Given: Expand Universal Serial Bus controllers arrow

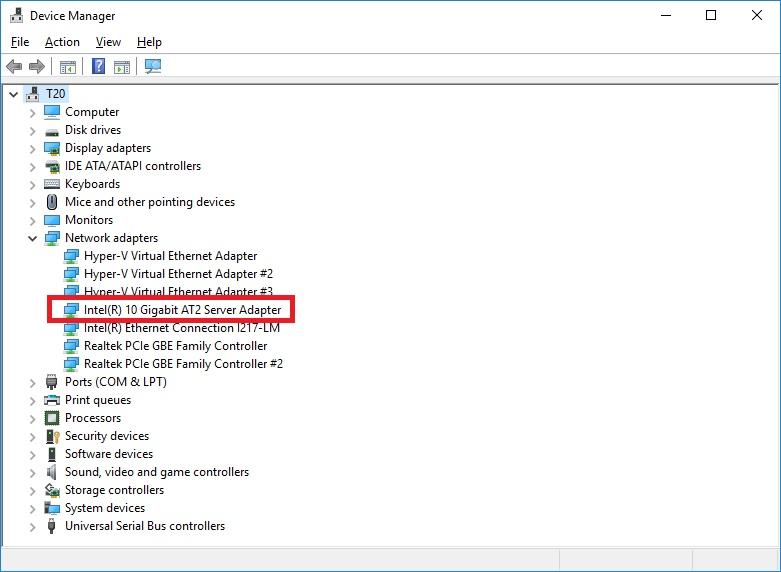Looking at the screenshot, I should click(x=33, y=526).
